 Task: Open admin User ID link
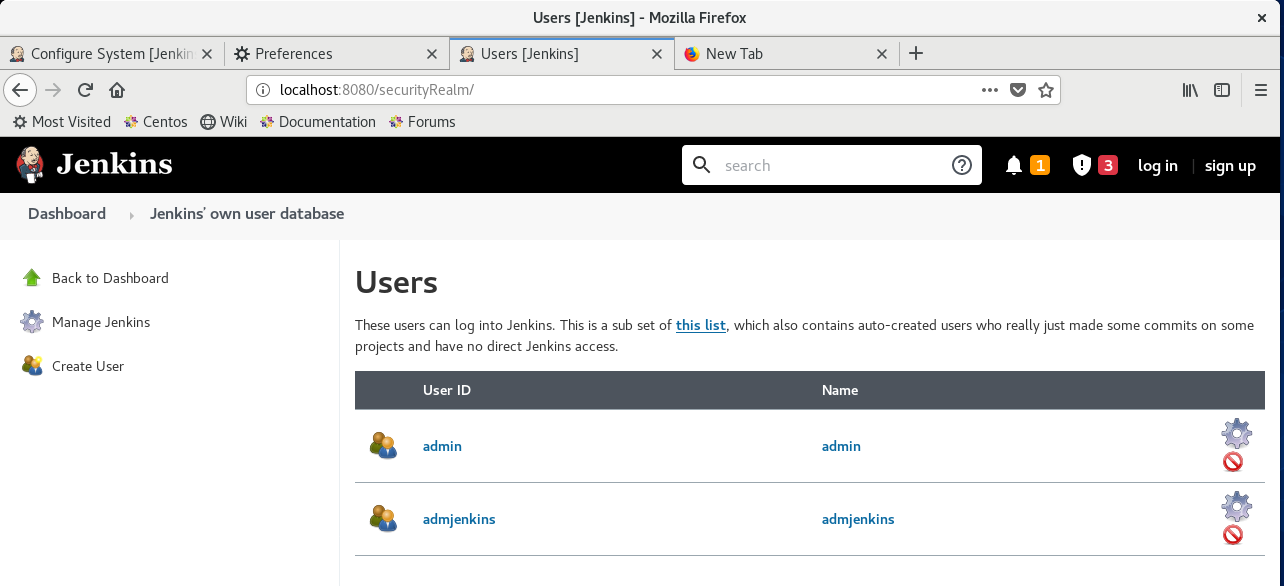(442, 446)
